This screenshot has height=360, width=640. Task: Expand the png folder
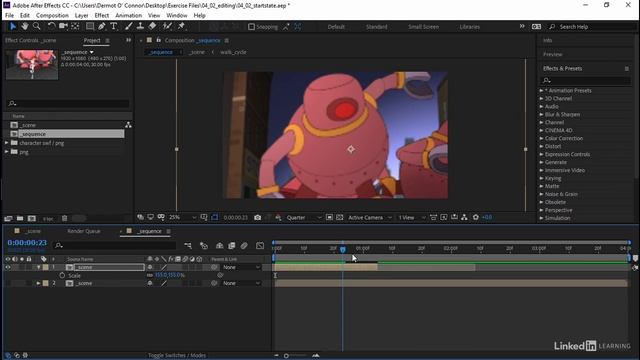click(x=7, y=152)
